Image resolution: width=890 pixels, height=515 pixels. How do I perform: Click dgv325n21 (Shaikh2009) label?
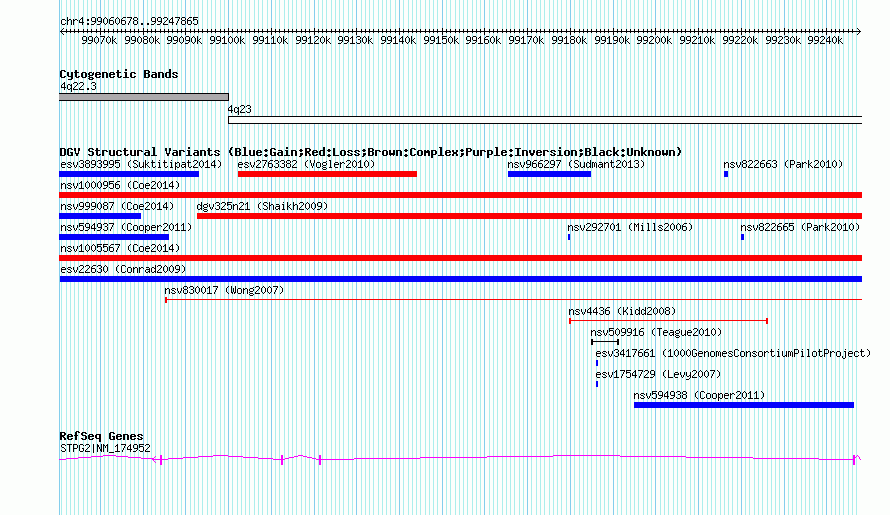coord(262,206)
